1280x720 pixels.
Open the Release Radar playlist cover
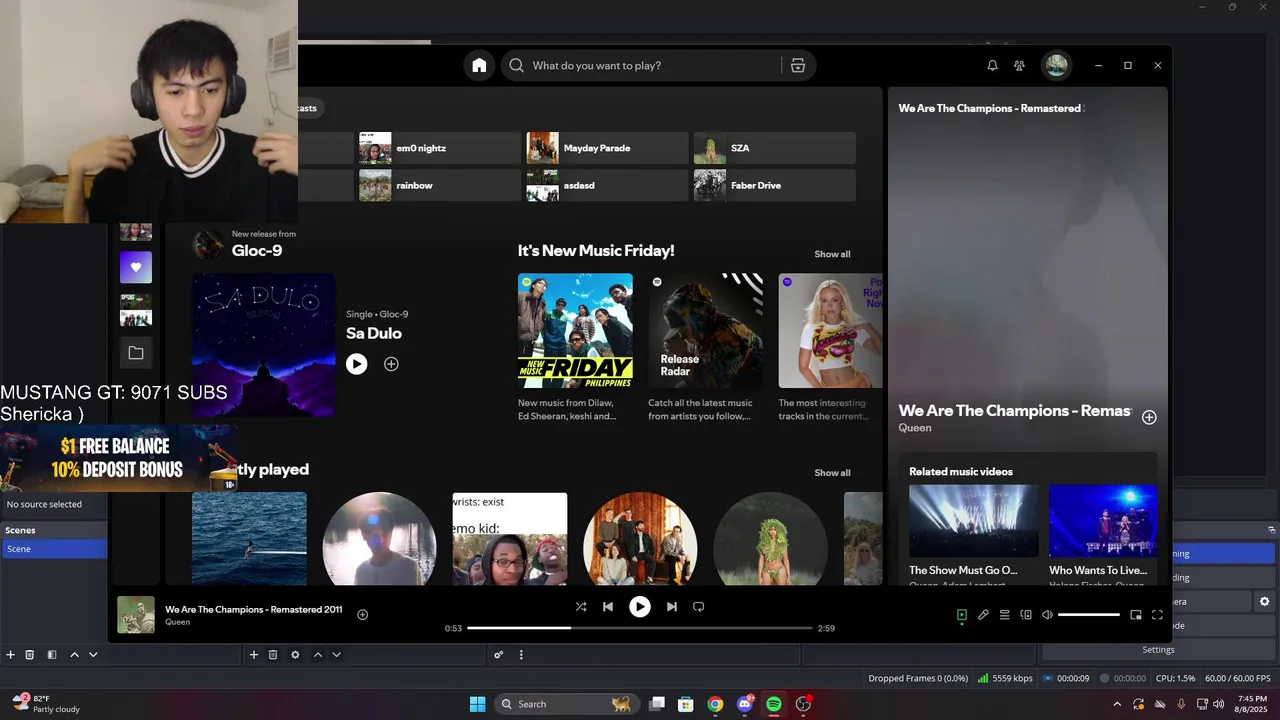click(706, 331)
